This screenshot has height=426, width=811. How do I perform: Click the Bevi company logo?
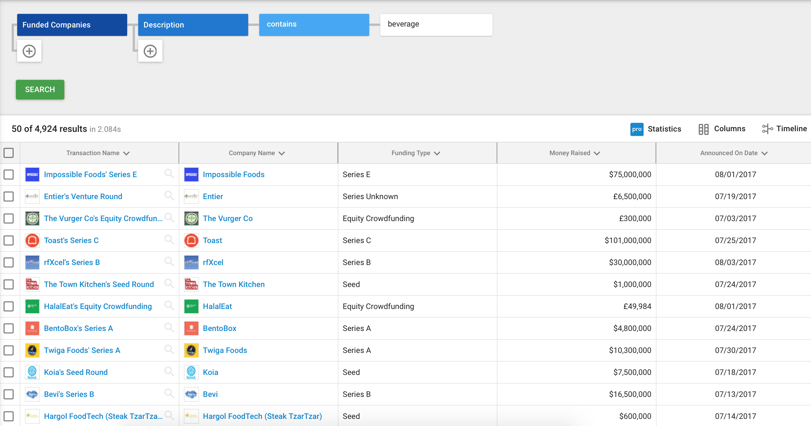coord(191,394)
